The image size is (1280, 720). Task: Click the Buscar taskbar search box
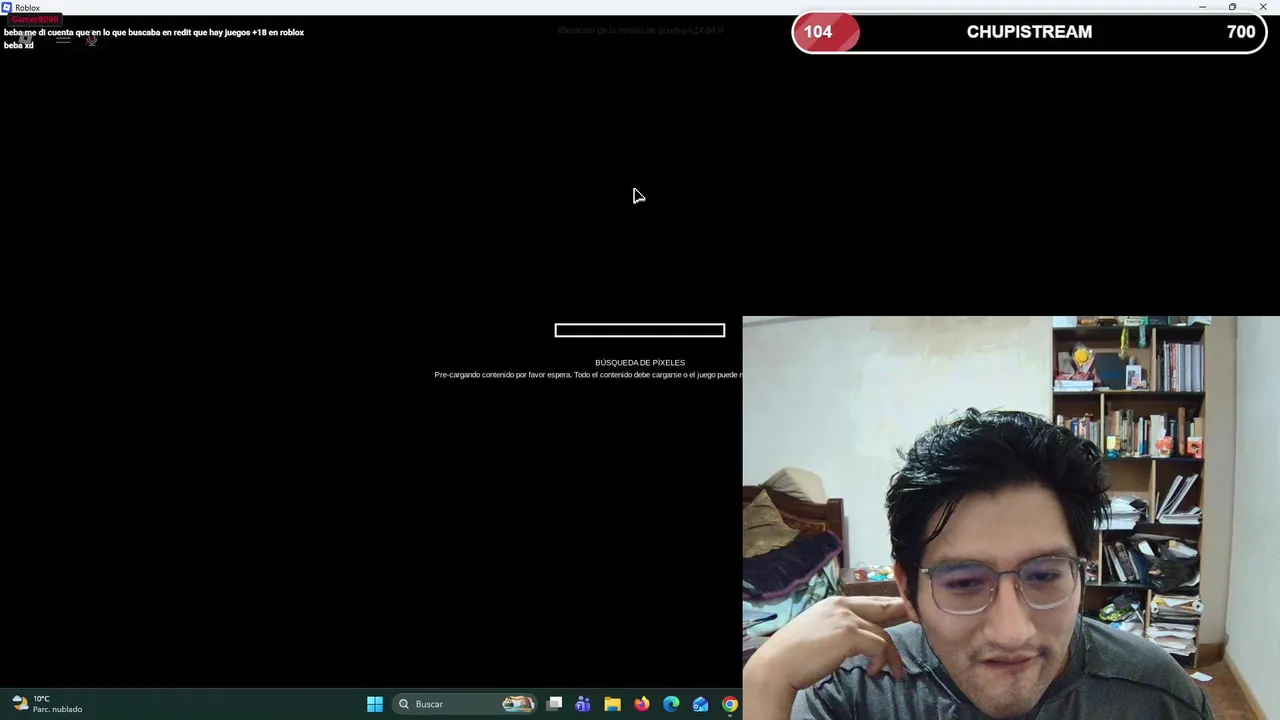[465, 704]
